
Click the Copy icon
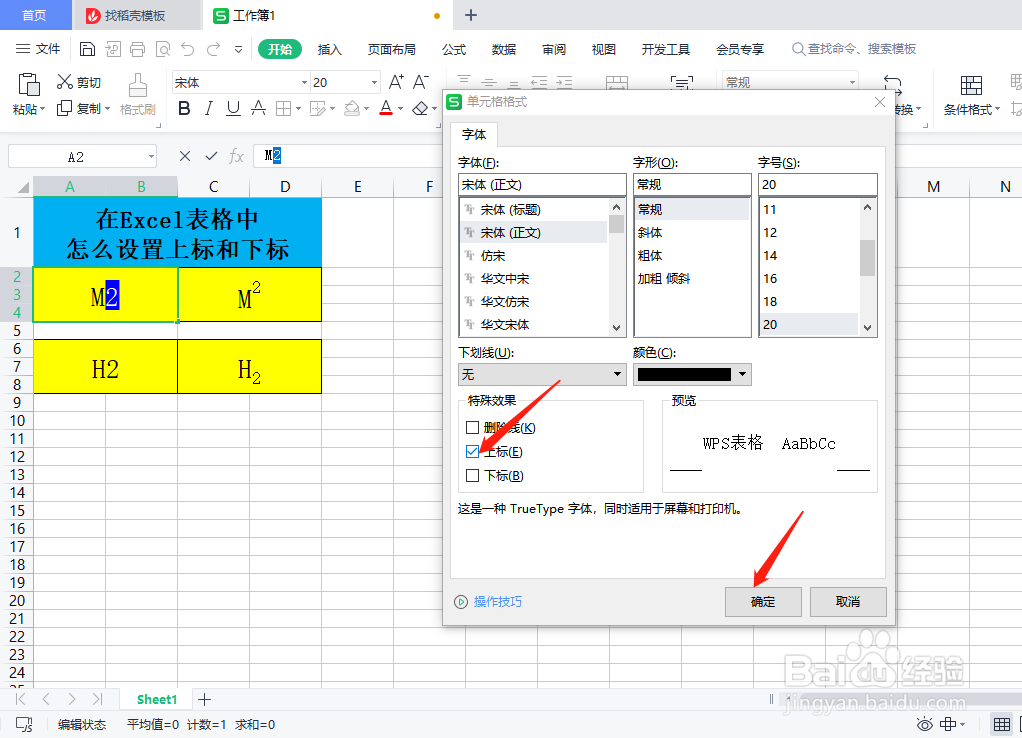65,108
